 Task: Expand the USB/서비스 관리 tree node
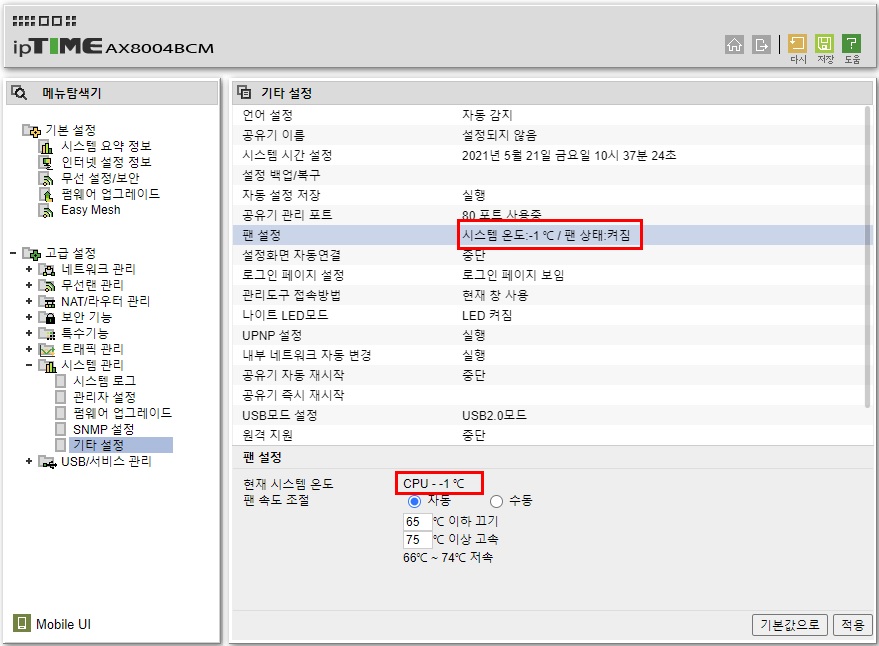[29, 461]
